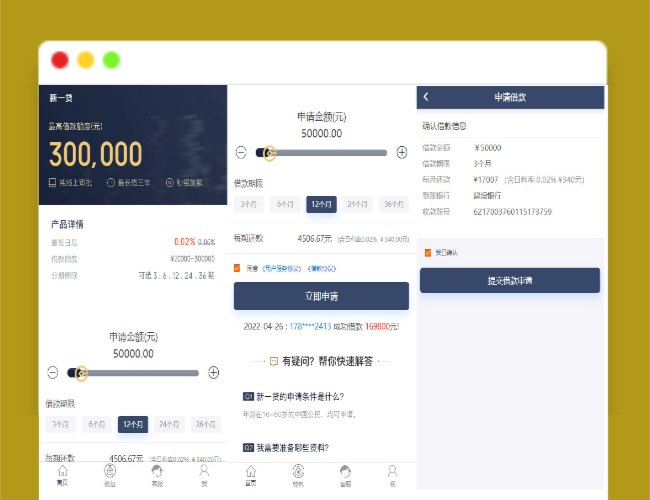The width and height of the screenshot is (650, 500).
Task: Select 6个月 term on left screen
Action: [97, 424]
